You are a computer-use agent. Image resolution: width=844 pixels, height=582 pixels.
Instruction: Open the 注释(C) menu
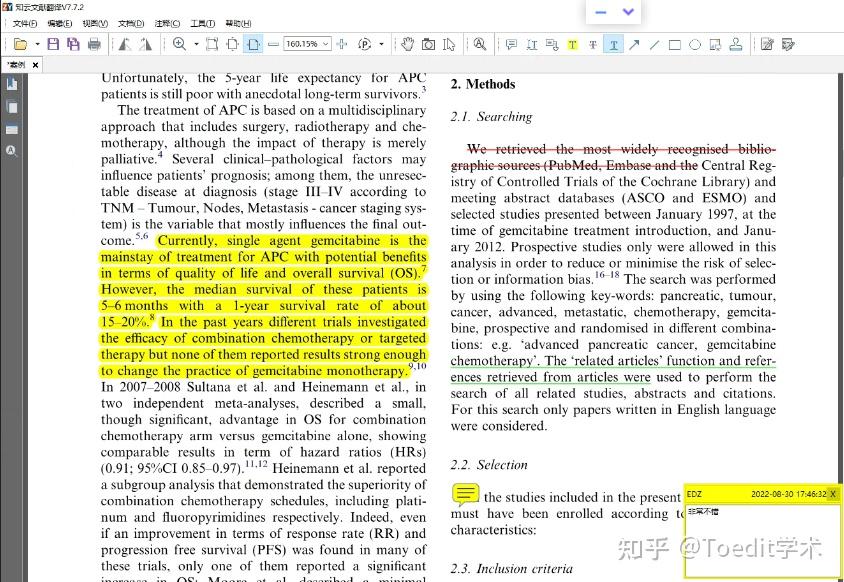click(165, 23)
